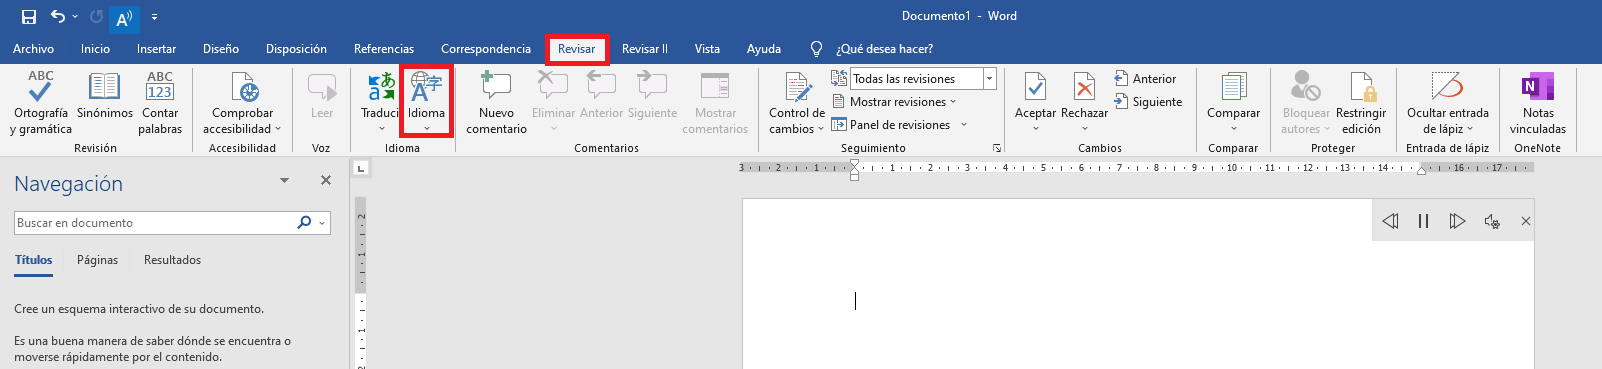Open the Todas las revisiones combo box
Viewport: 1602px width, 369px height.
click(924, 79)
